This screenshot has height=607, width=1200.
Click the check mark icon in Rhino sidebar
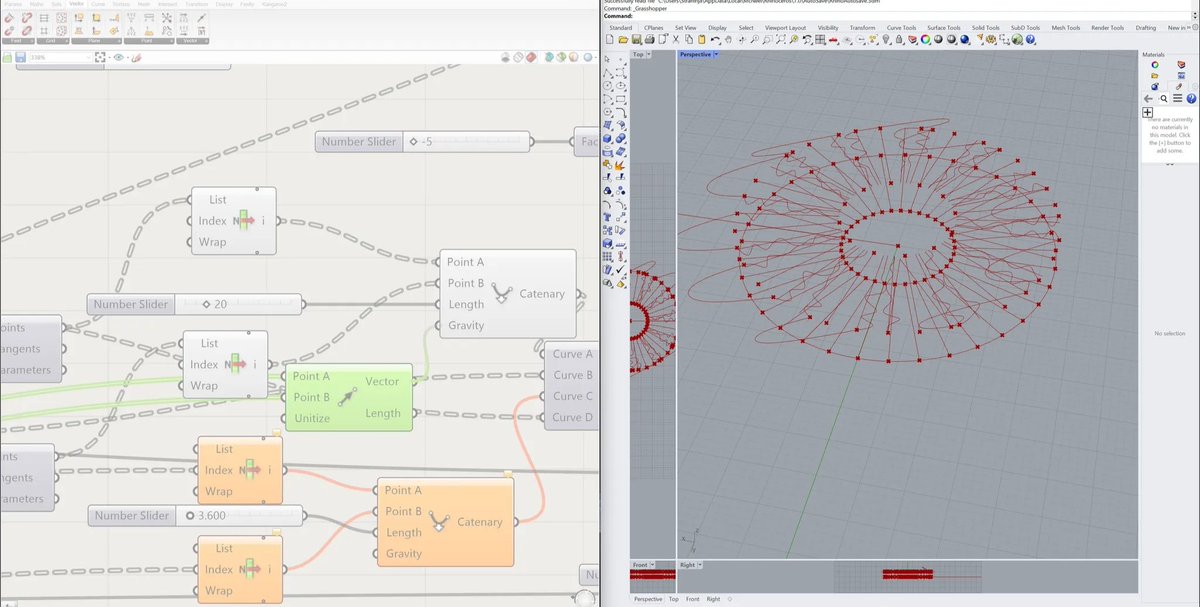pyautogui.click(x=620, y=267)
